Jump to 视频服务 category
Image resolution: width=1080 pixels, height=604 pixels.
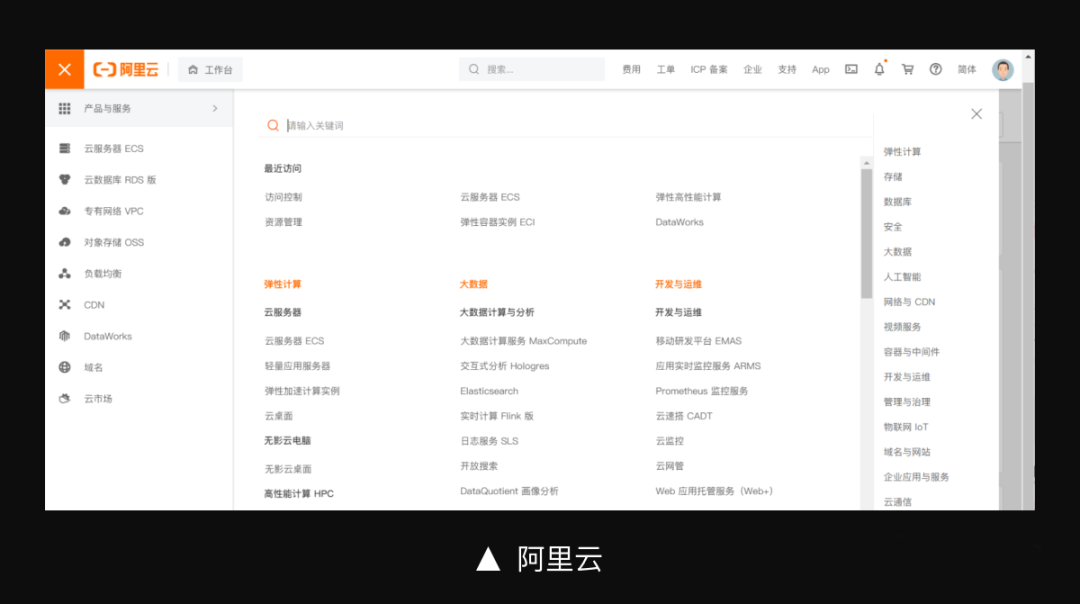click(x=902, y=326)
